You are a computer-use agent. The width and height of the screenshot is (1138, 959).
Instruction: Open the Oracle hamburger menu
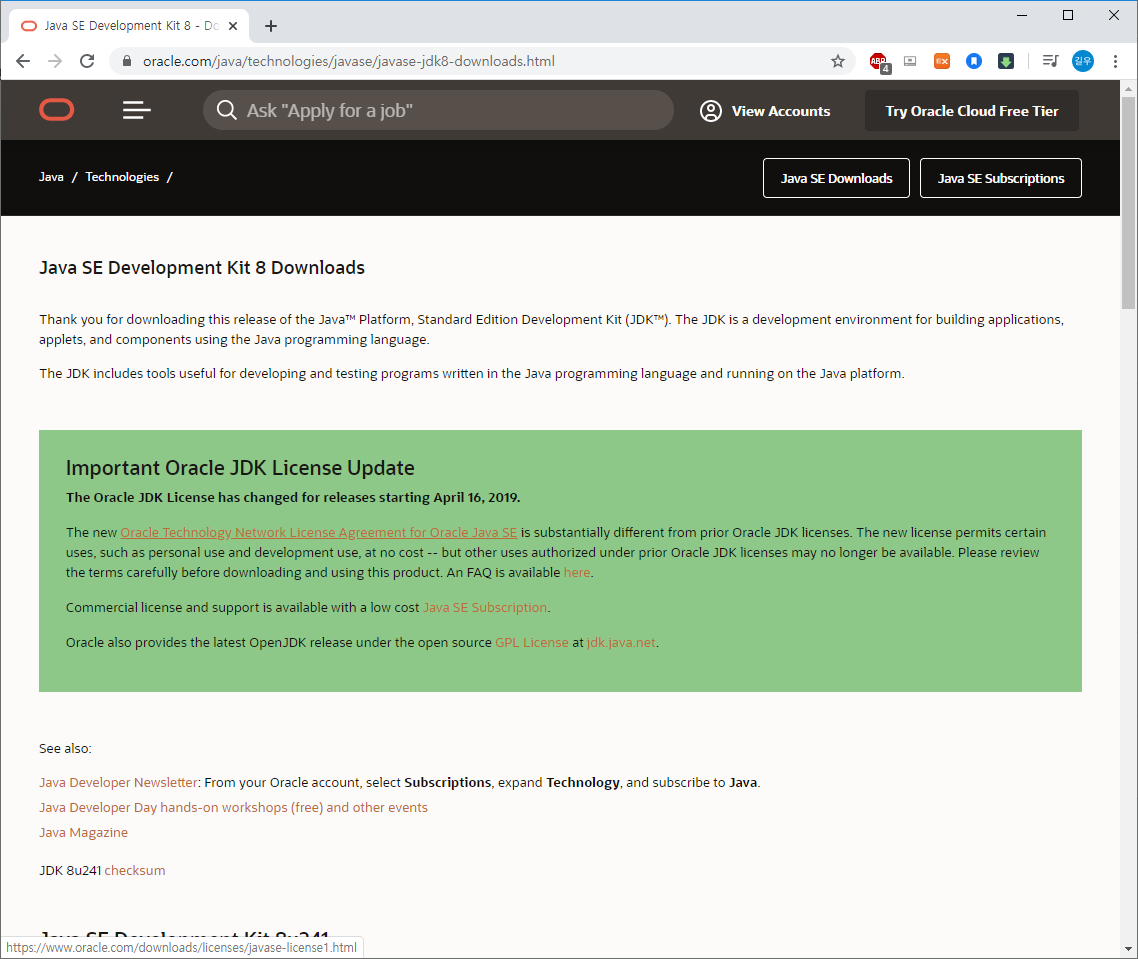[x=136, y=110]
